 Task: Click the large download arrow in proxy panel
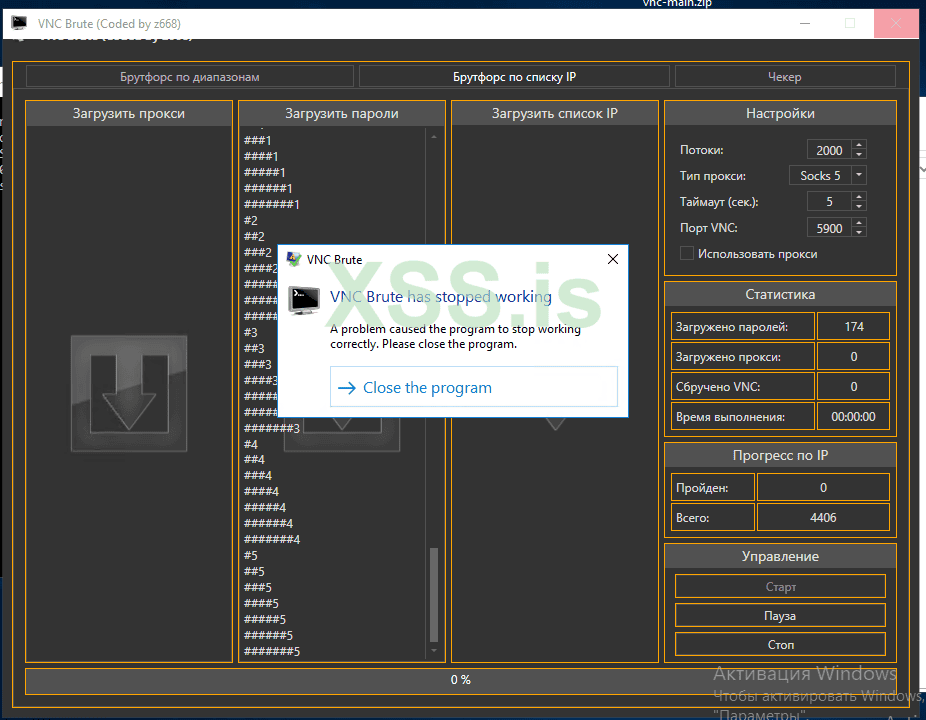coord(128,393)
